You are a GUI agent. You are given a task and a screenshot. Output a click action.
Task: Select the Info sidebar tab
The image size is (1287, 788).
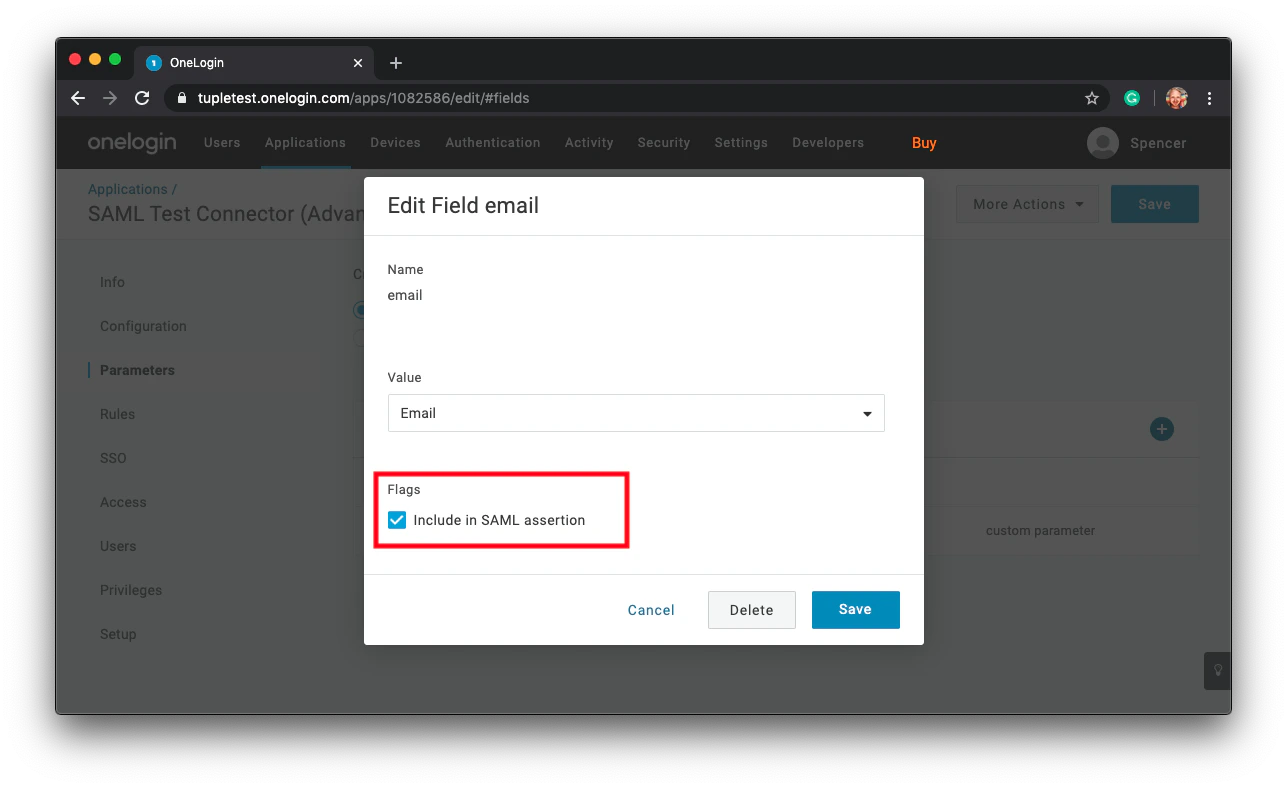point(112,282)
